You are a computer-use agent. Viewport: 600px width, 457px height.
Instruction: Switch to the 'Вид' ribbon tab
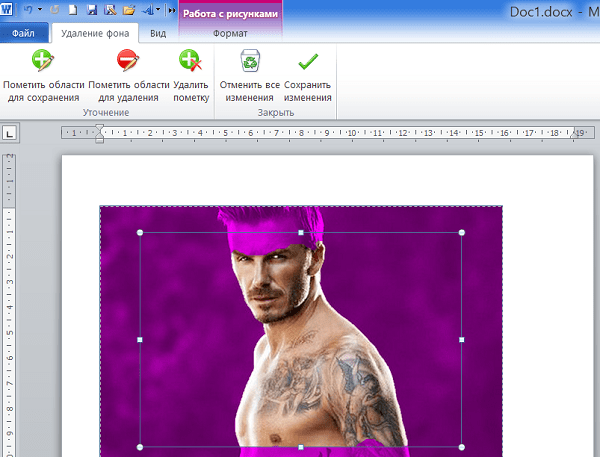(158, 33)
